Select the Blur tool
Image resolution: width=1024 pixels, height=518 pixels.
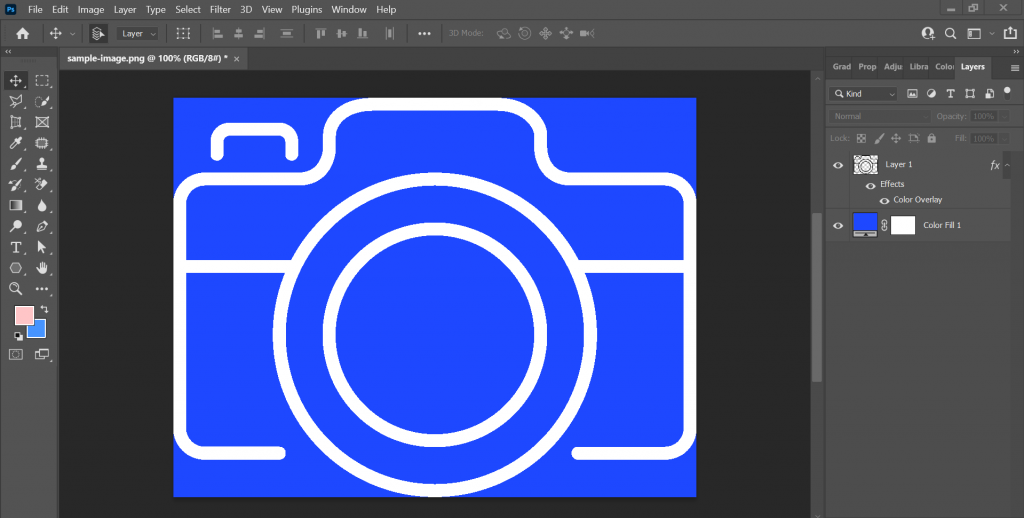tap(42, 206)
